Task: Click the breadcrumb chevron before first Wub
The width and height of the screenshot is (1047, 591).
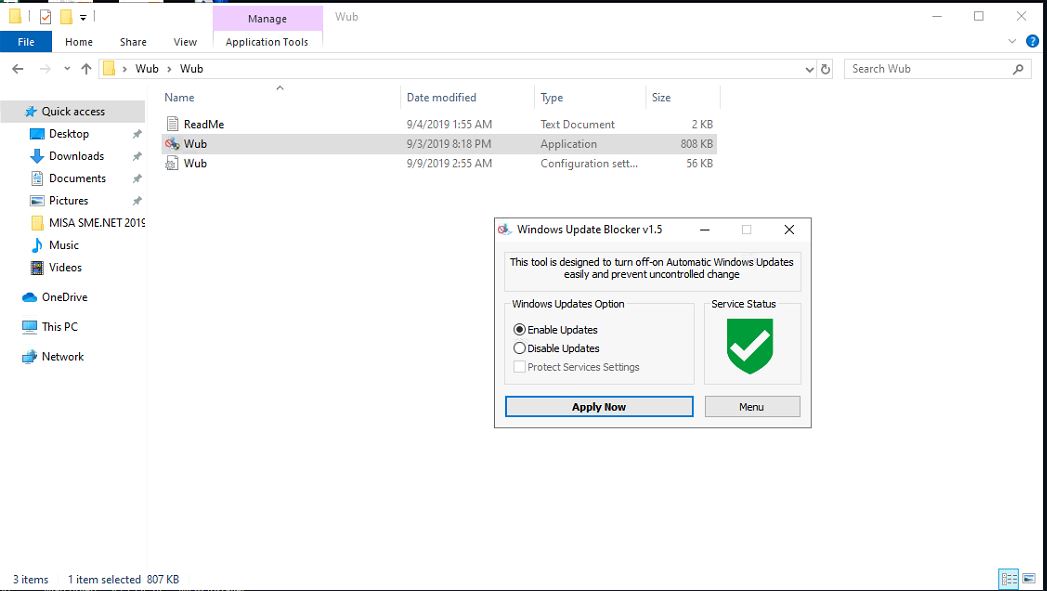Action: point(124,69)
